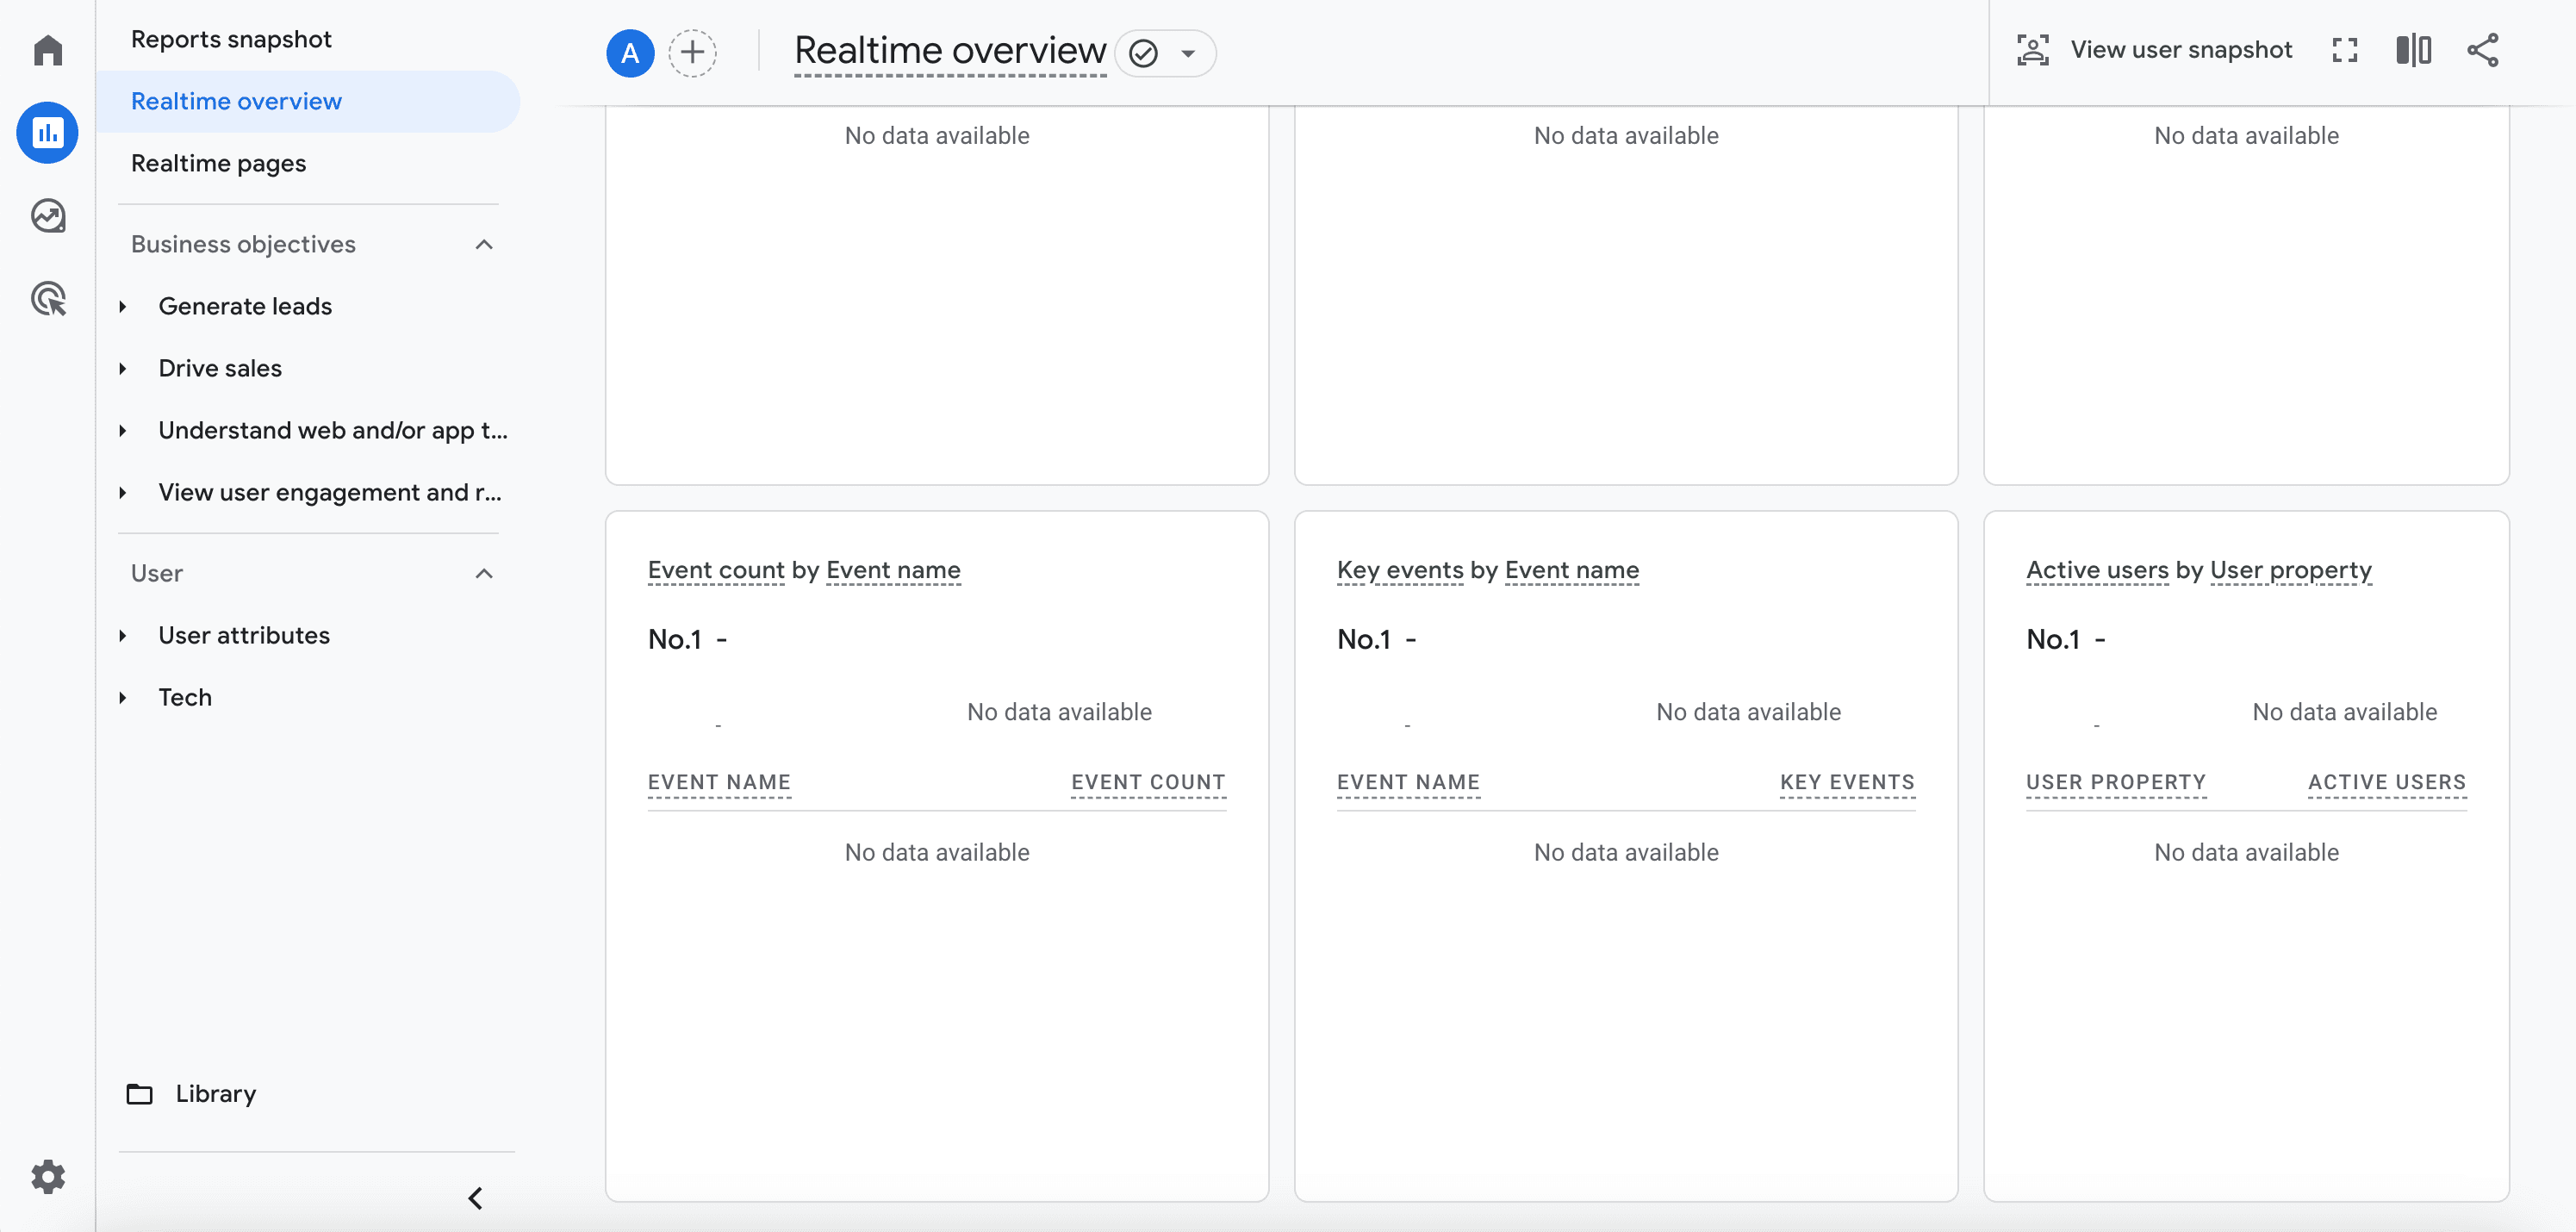Image resolution: width=2576 pixels, height=1232 pixels.
Task: Click the add comparison plus icon
Action: [692, 52]
